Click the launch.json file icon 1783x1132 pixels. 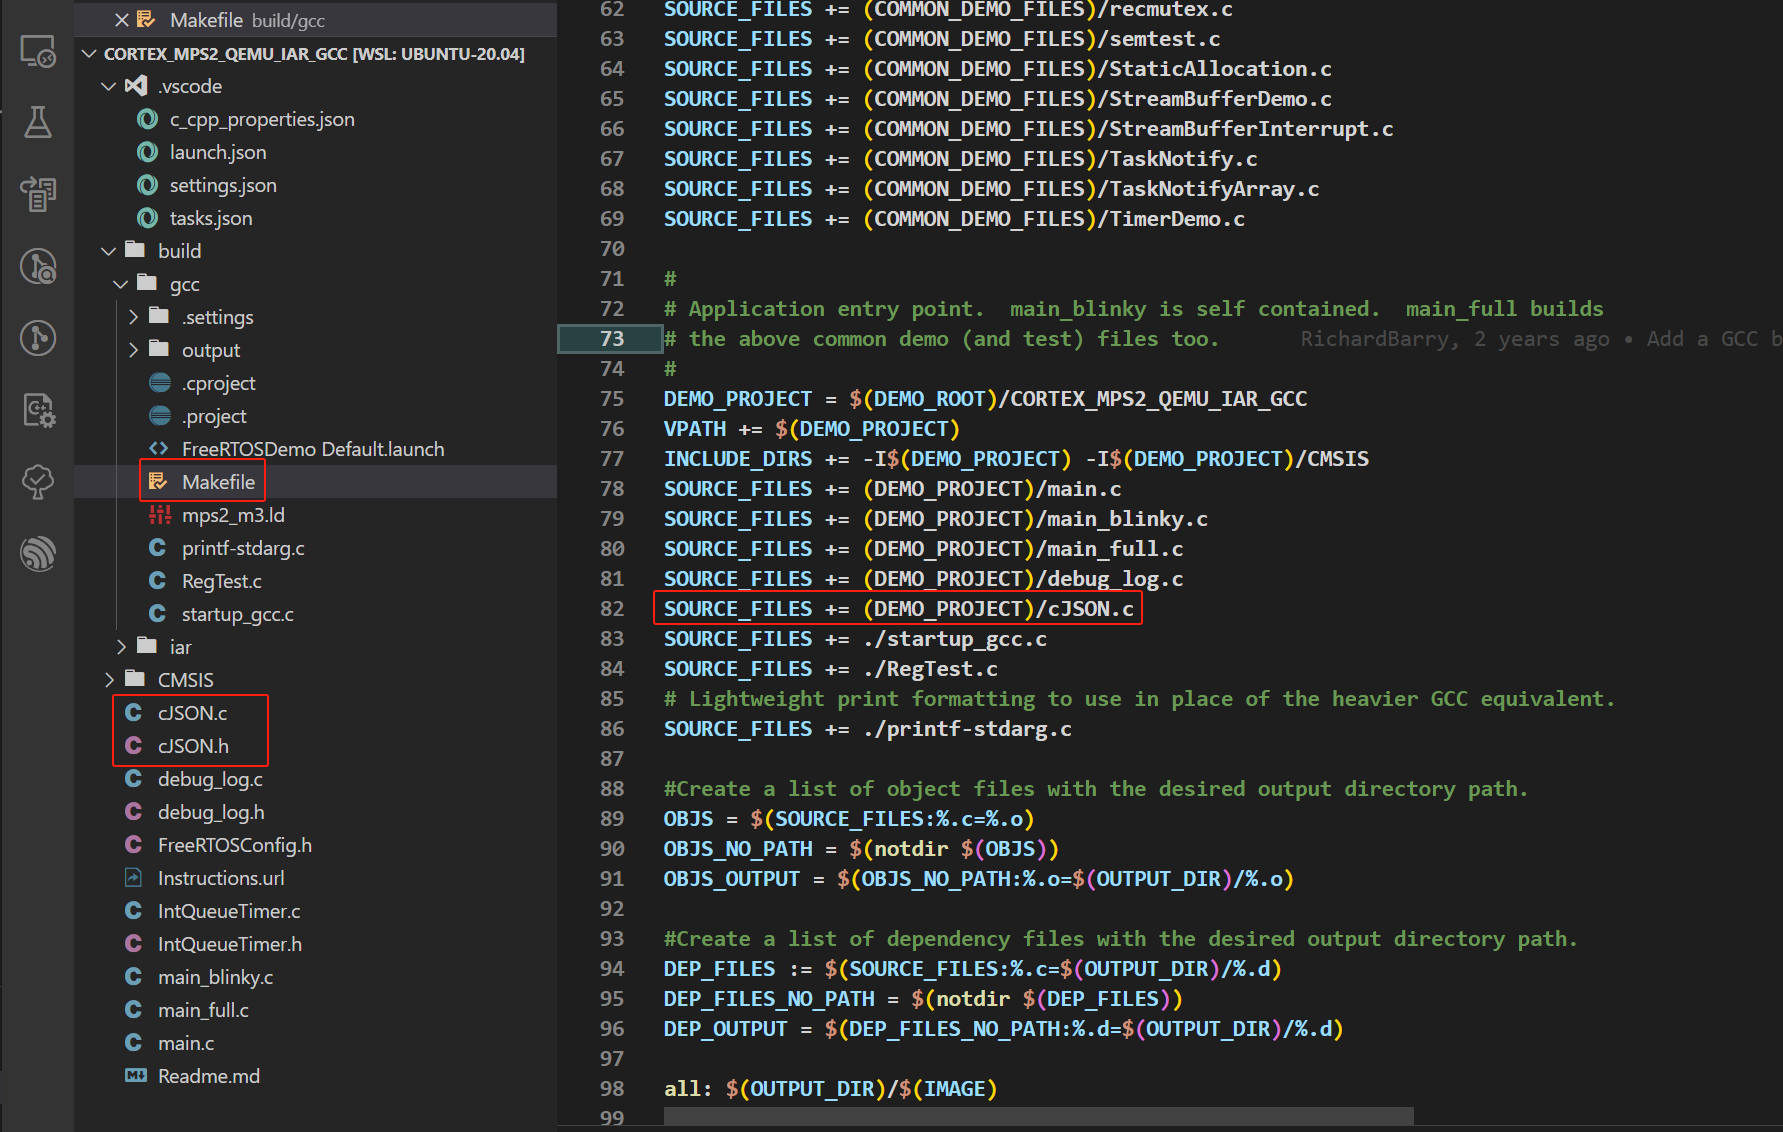pos(148,152)
